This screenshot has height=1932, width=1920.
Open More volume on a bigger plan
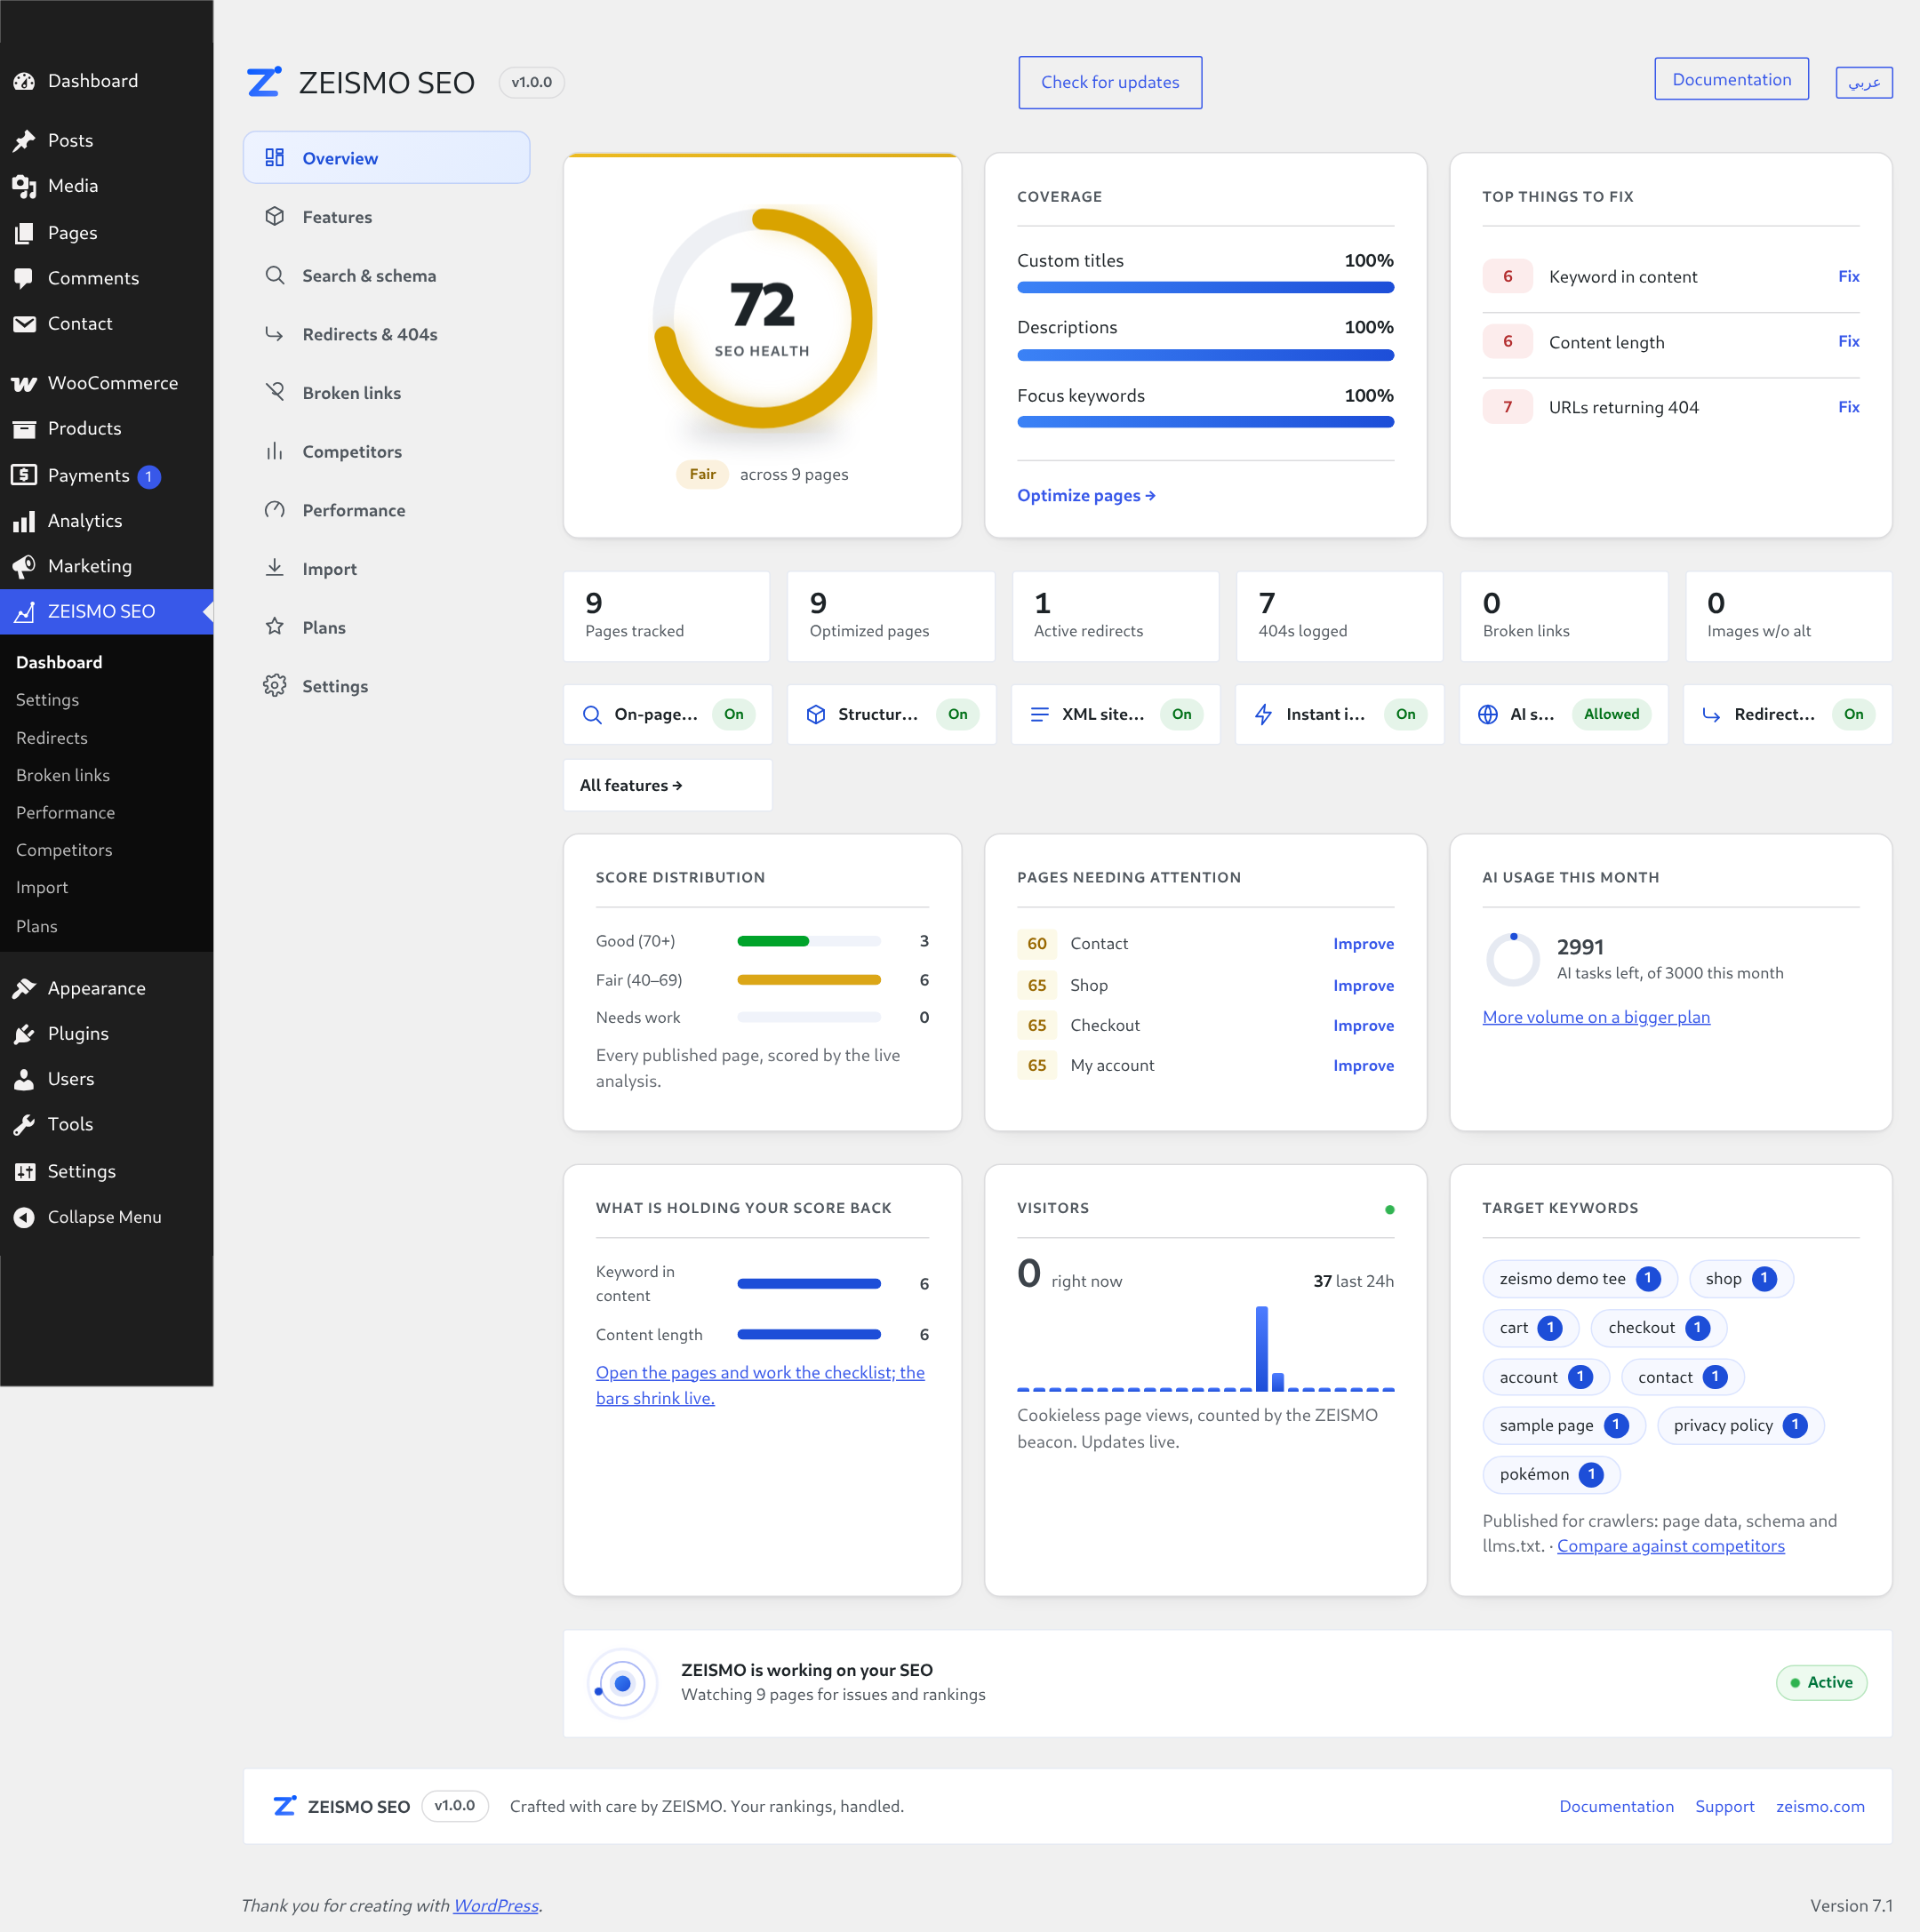click(x=1596, y=1017)
